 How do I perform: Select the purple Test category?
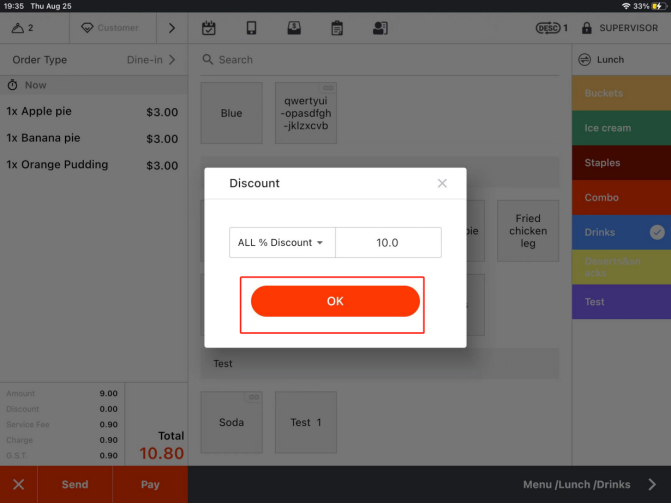(x=620, y=302)
